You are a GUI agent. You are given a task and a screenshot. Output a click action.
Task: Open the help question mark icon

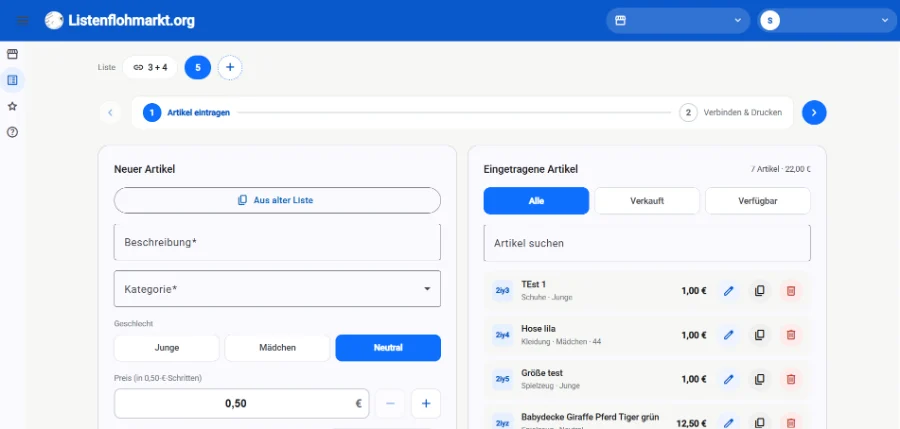12,132
